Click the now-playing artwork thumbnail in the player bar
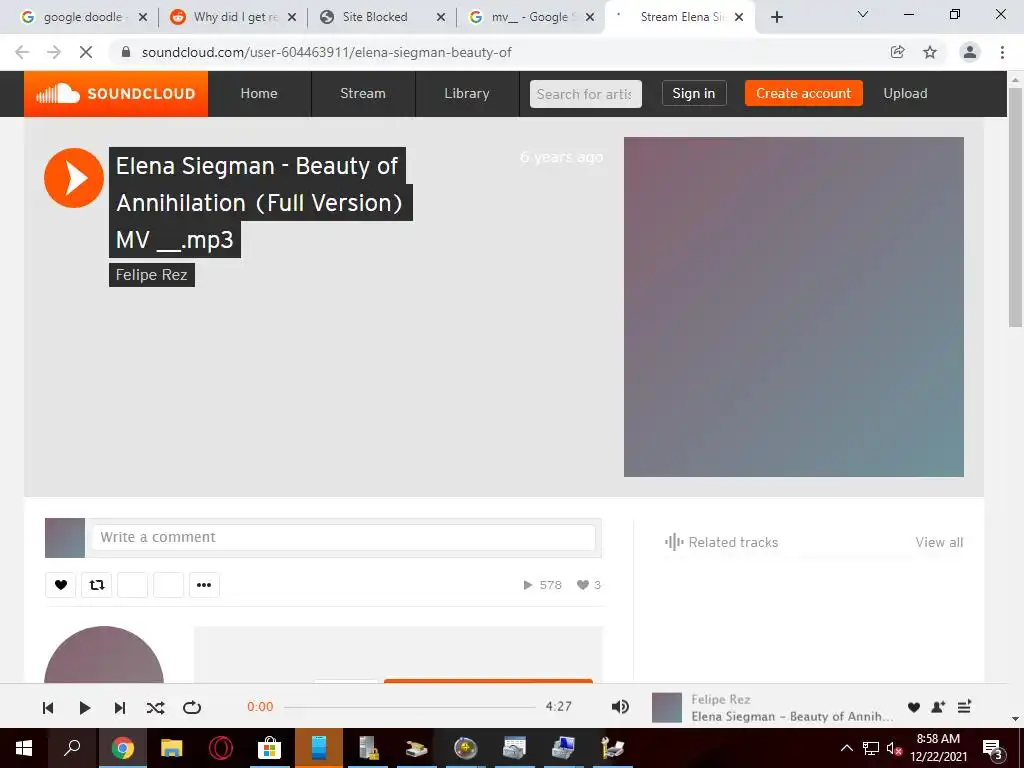This screenshot has width=1024, height=768. [x=667, y=708]
